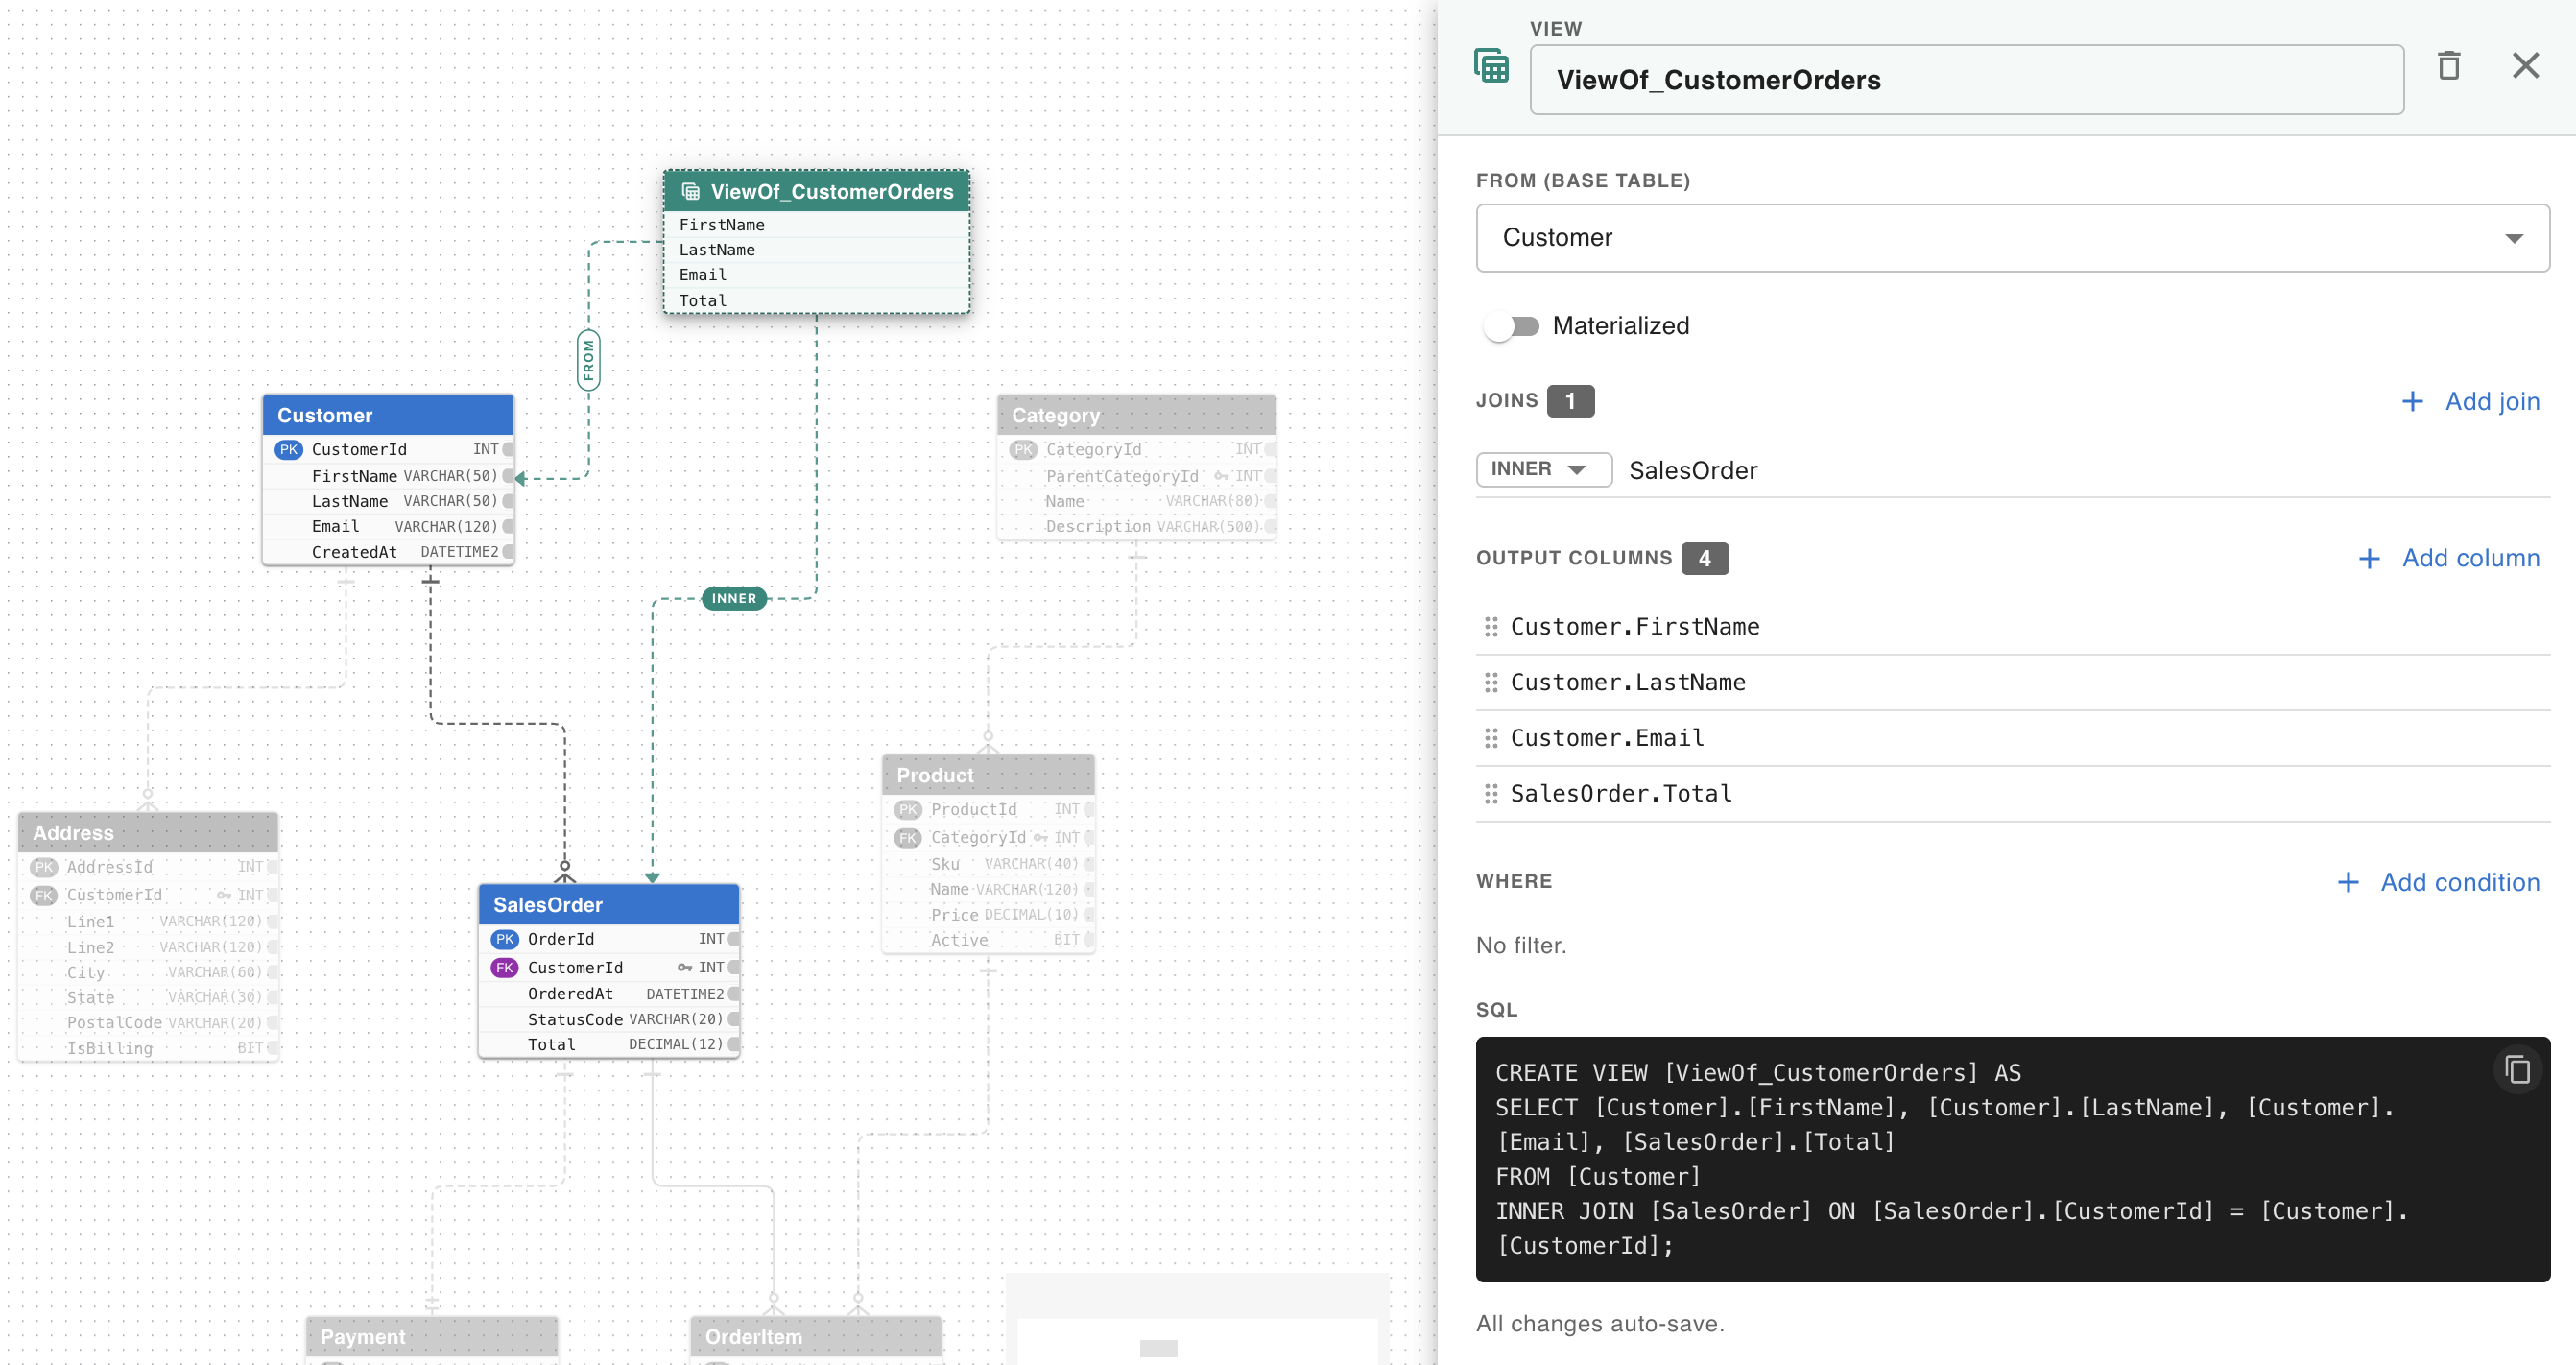Select the SalesOrder.Total output column
The image size is (2576, 1365).
[x=2012, y=794]
